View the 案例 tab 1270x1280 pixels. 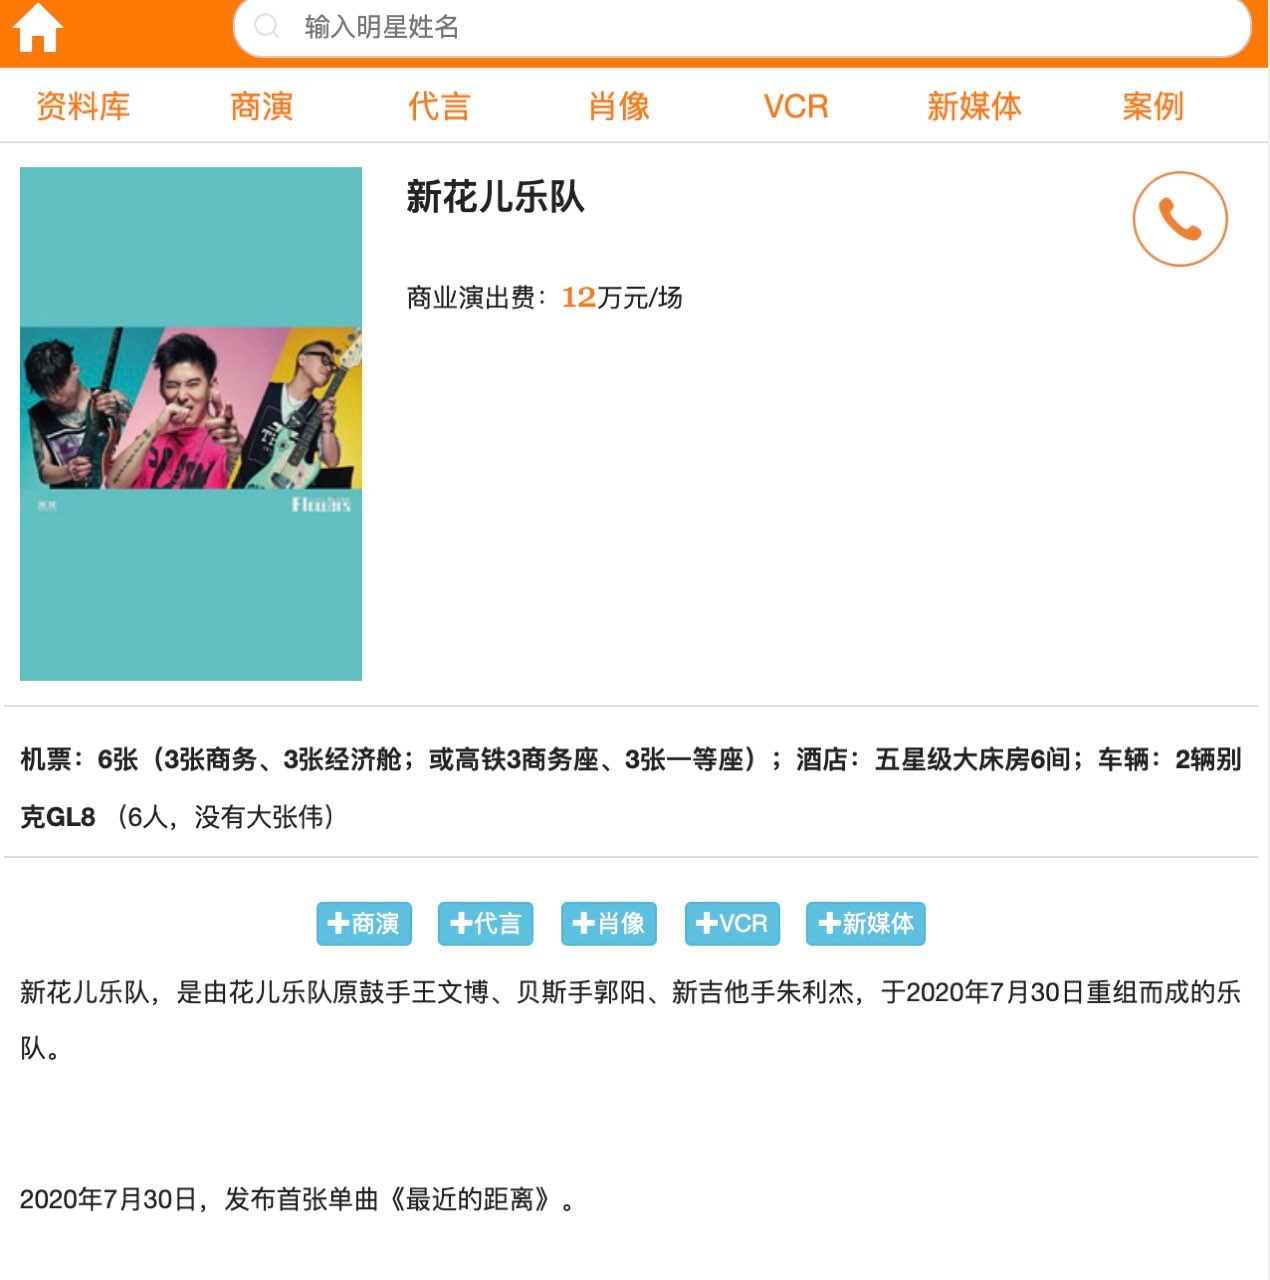pos(1152,106)
